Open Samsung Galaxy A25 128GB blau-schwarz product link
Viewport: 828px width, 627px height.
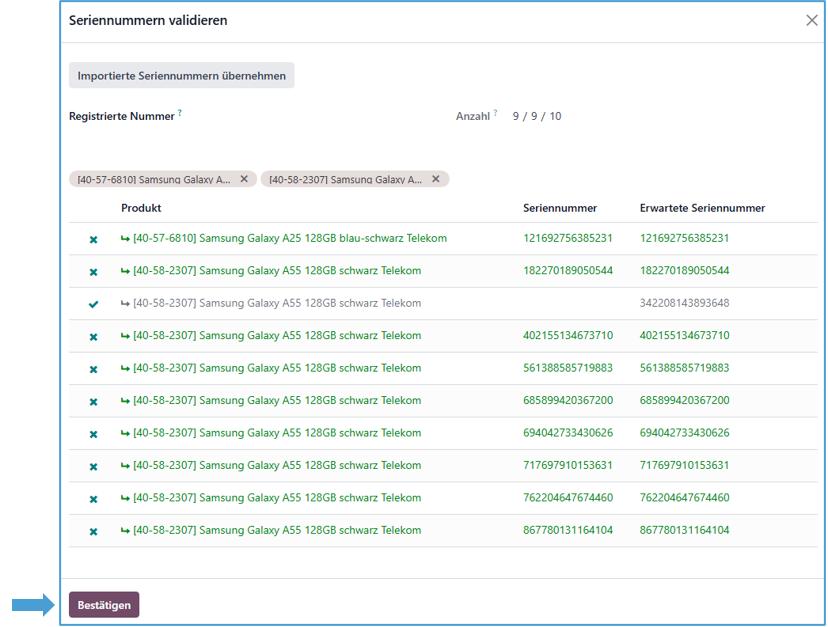289,238
